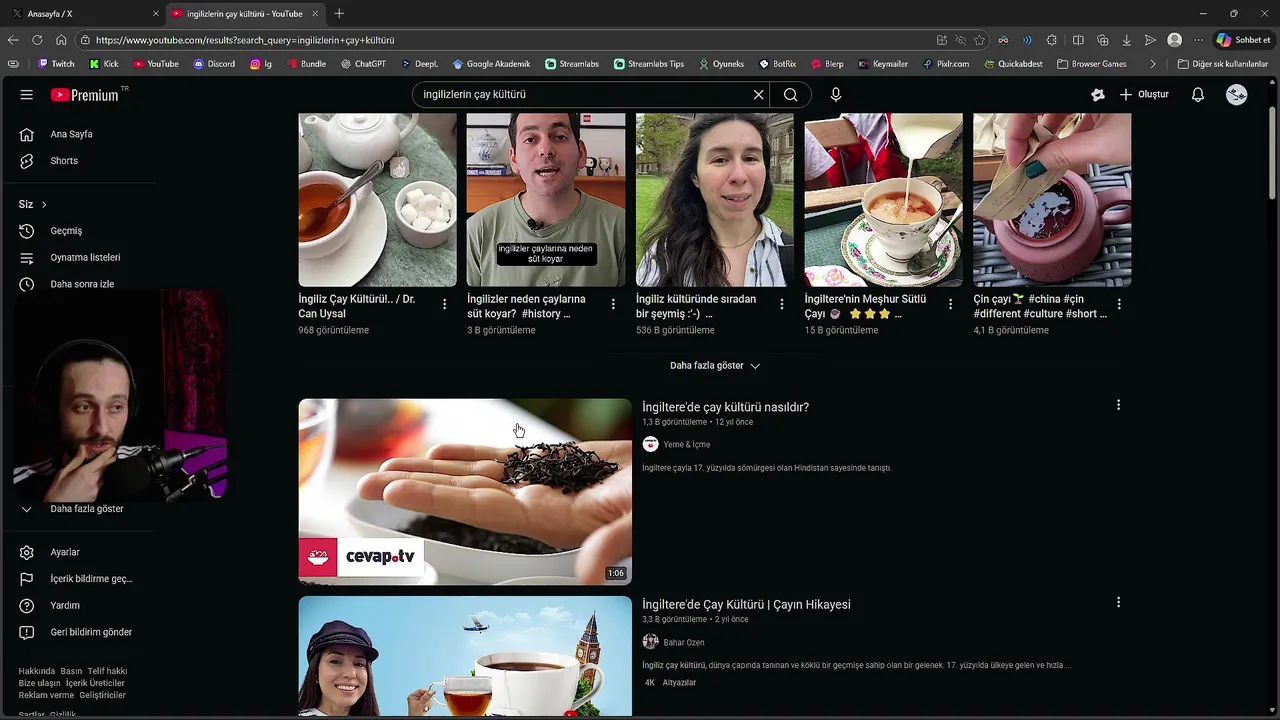Click Telif hakkı footer link
Viewport: 1280px width, 720px height.
click(x=107, y=671)
